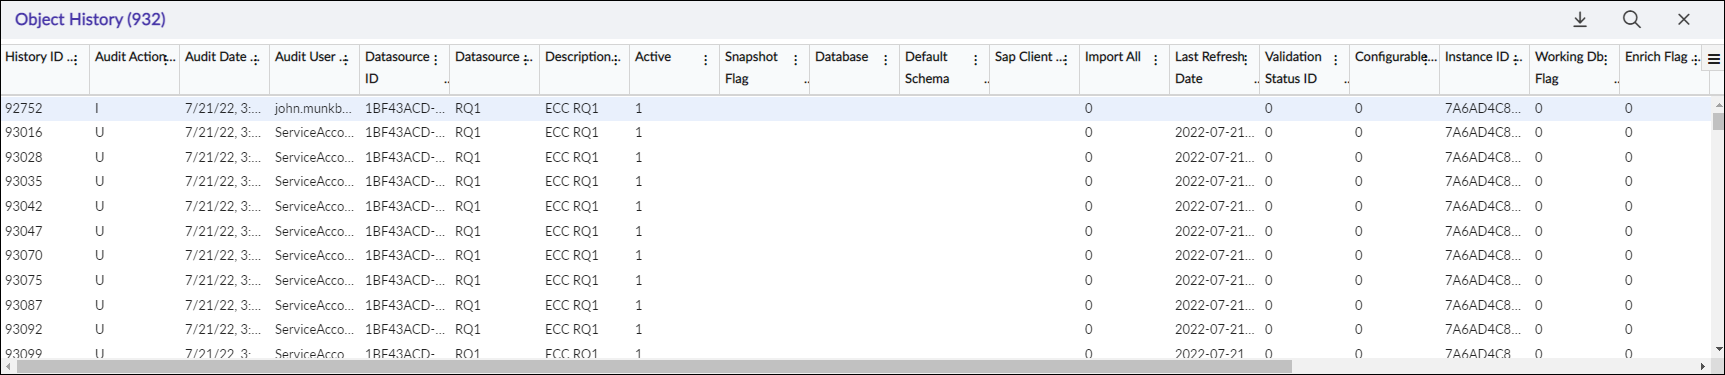The width and height of the screenshot is (1725, 375).
Task: Sort by History ID column header
Action: [34, 57]
